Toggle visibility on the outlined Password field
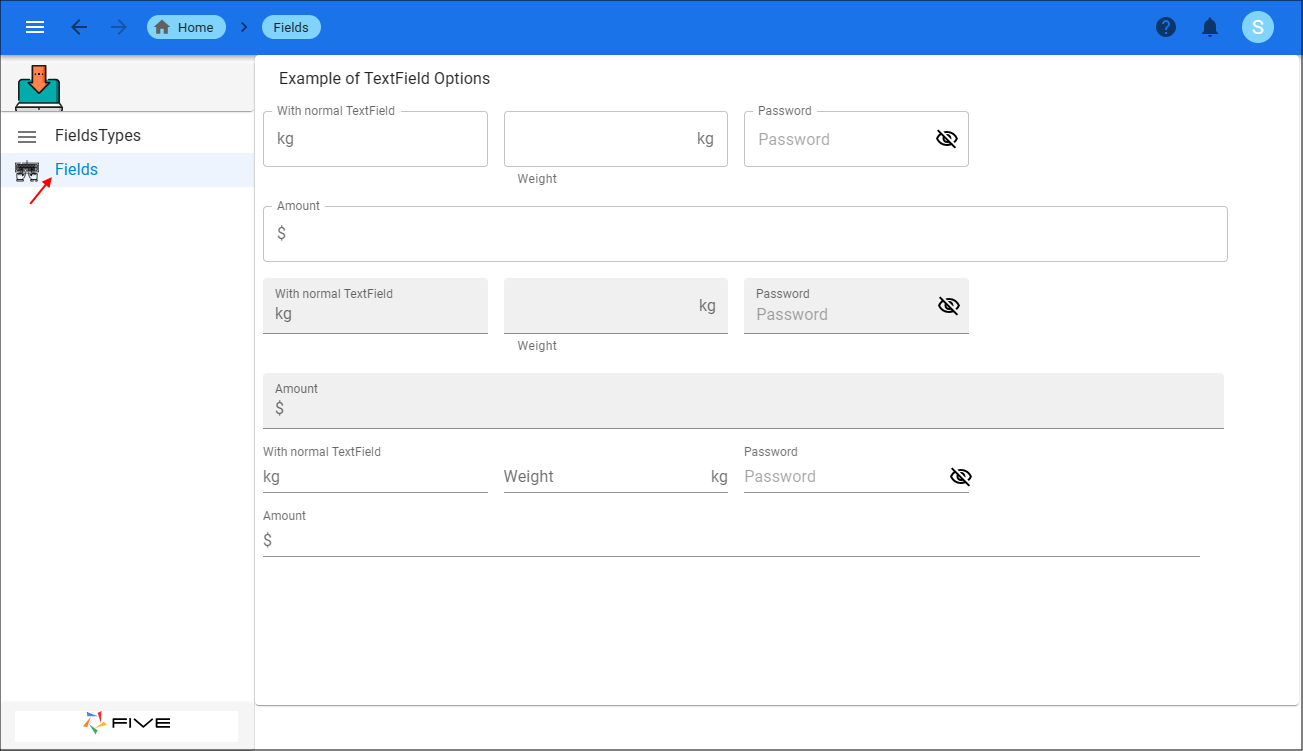This screenshot has height=751, width=1303. tap(947, 138)
